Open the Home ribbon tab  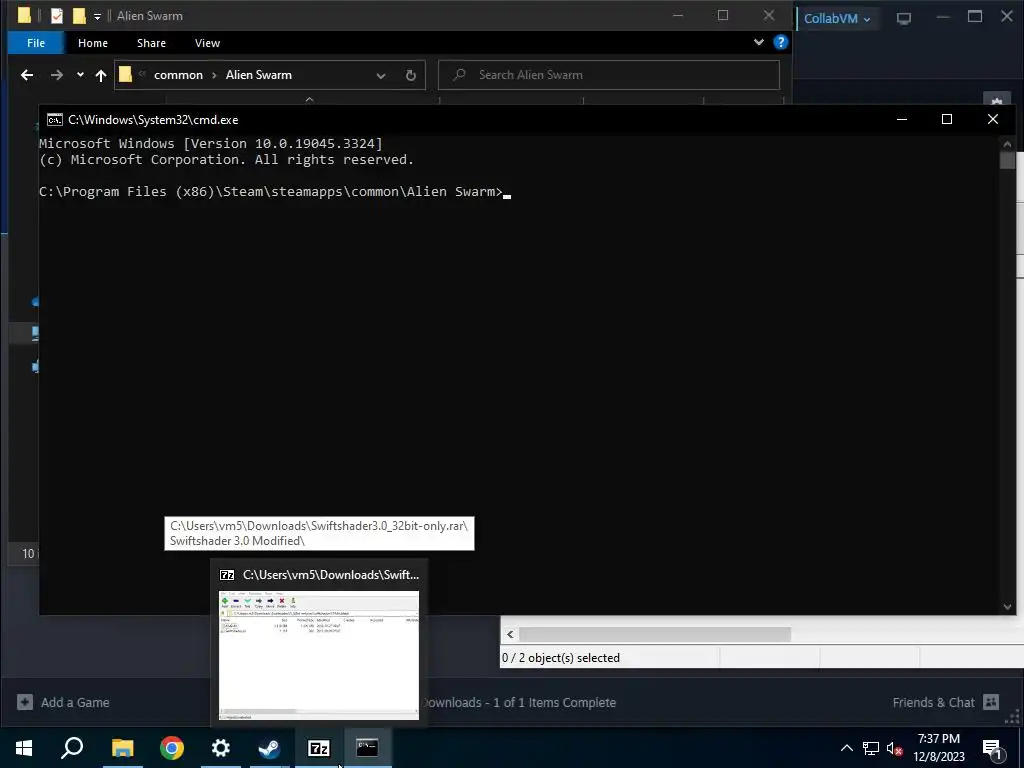pyautogui.click(x=93, y=43)
